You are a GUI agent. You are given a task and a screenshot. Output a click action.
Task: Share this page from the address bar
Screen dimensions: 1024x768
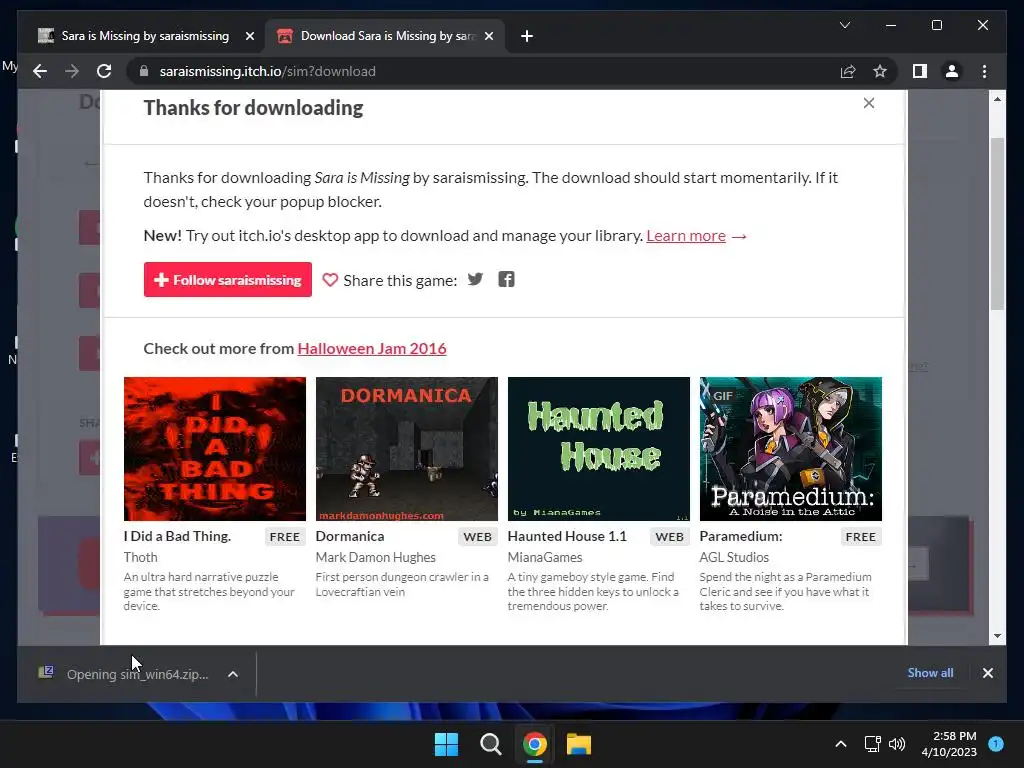(x=848, y=71)
